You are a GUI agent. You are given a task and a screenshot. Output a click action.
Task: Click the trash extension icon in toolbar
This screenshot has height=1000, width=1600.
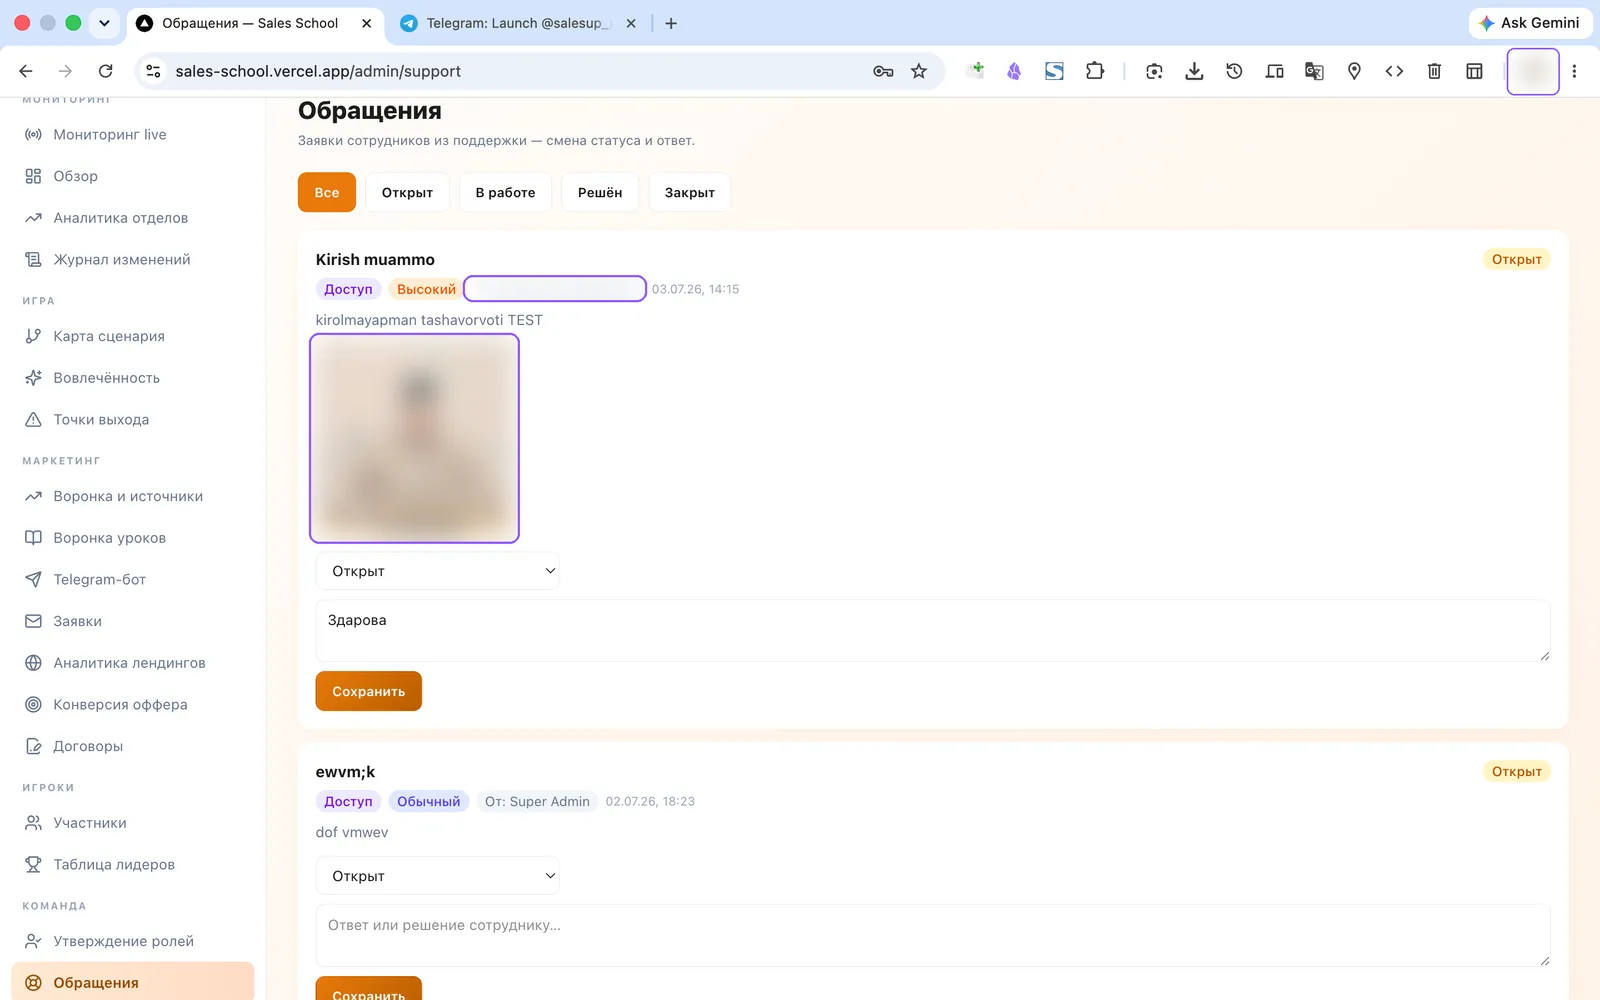[x=1434, y=71]
